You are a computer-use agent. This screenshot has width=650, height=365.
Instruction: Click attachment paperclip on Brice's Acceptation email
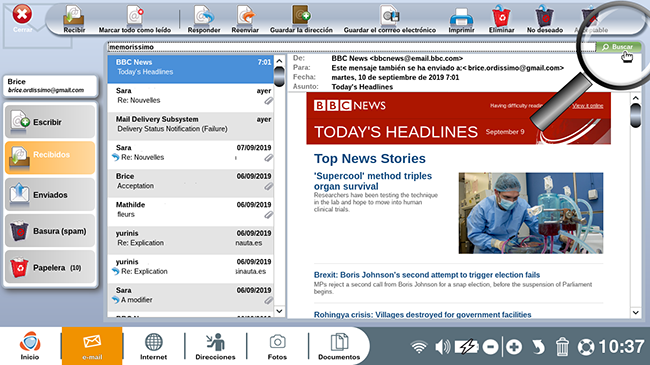269,186
